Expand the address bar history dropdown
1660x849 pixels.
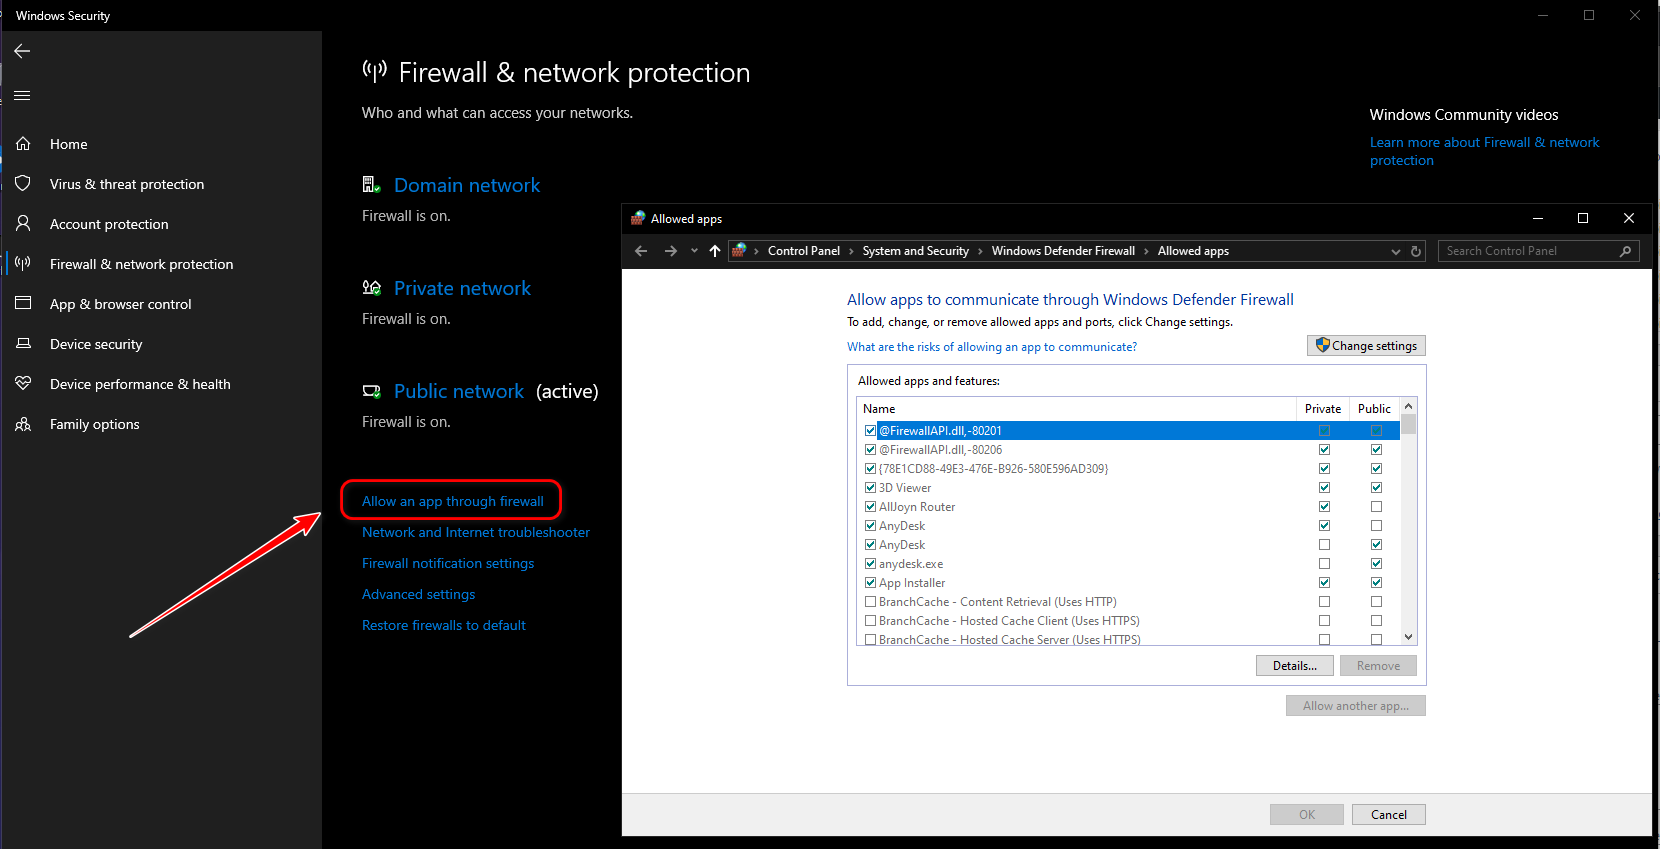click(1395, 251)
